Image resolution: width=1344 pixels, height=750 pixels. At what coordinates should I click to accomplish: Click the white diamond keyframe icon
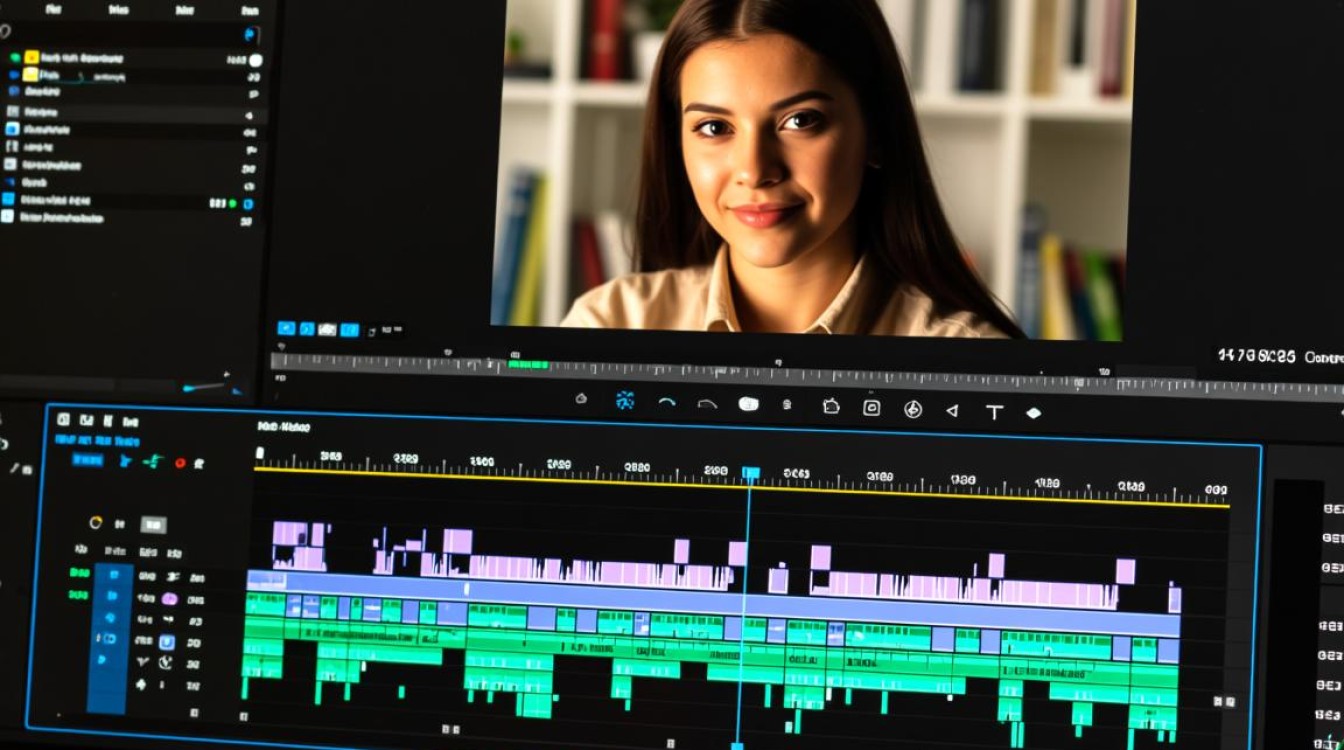(1034, 412)
